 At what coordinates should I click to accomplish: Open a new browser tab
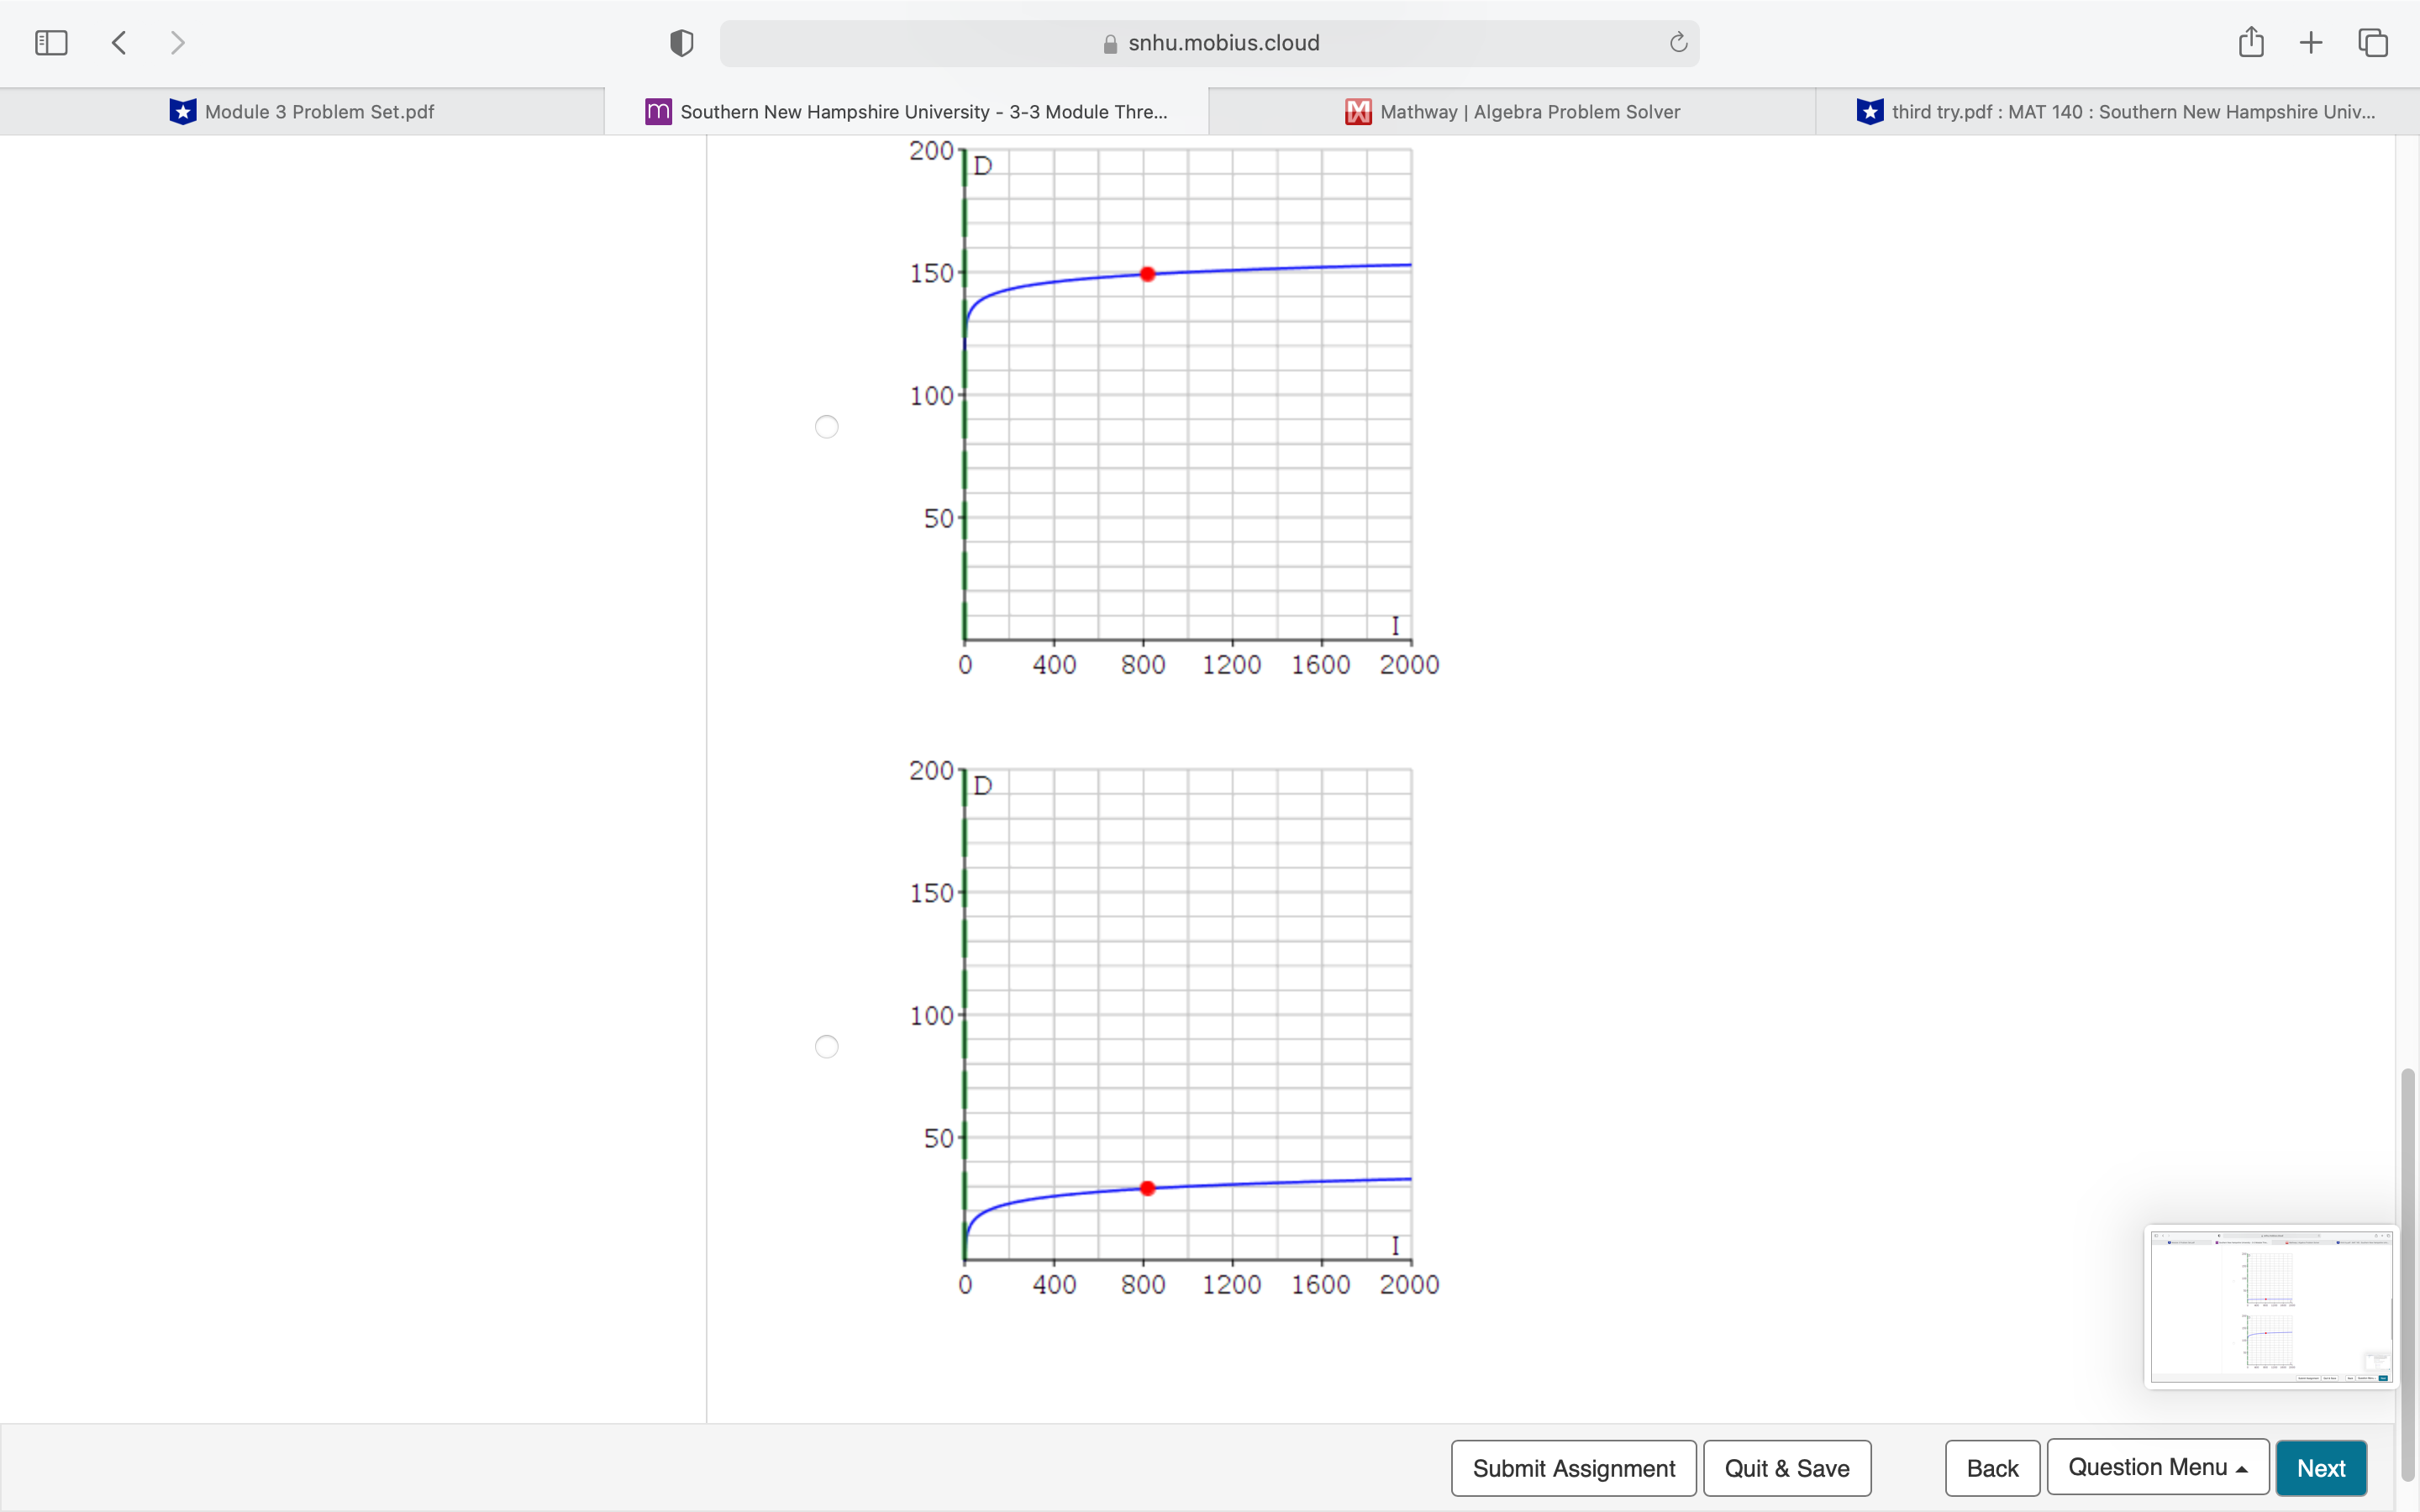coord(2311,42)
